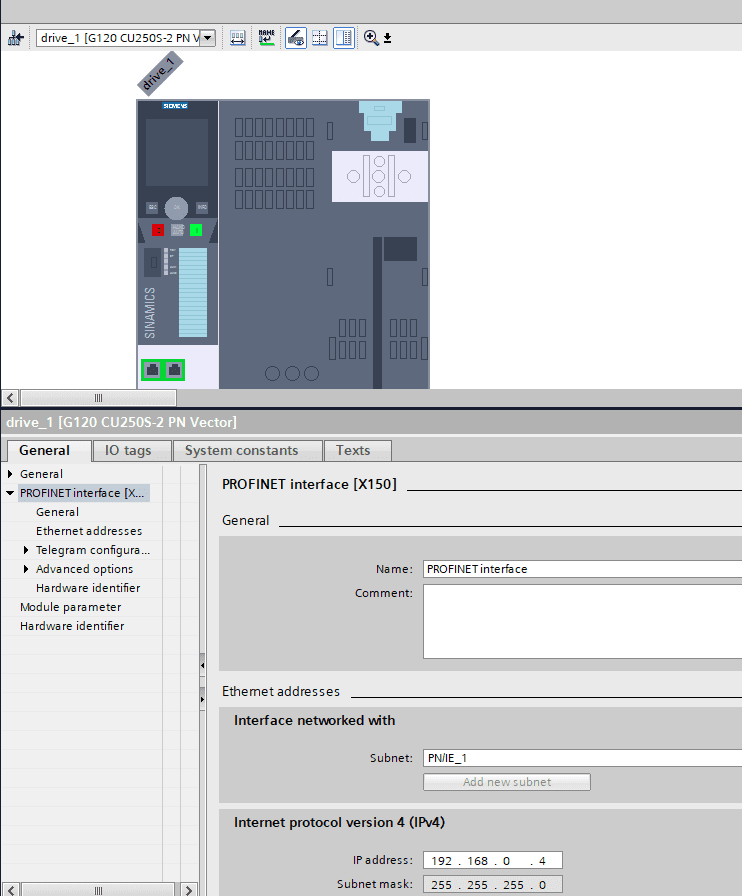Screen dimensions: 742x896
Task: Click Internet protocol version 4 (IPv4) heading
Action: click(339, 822)
